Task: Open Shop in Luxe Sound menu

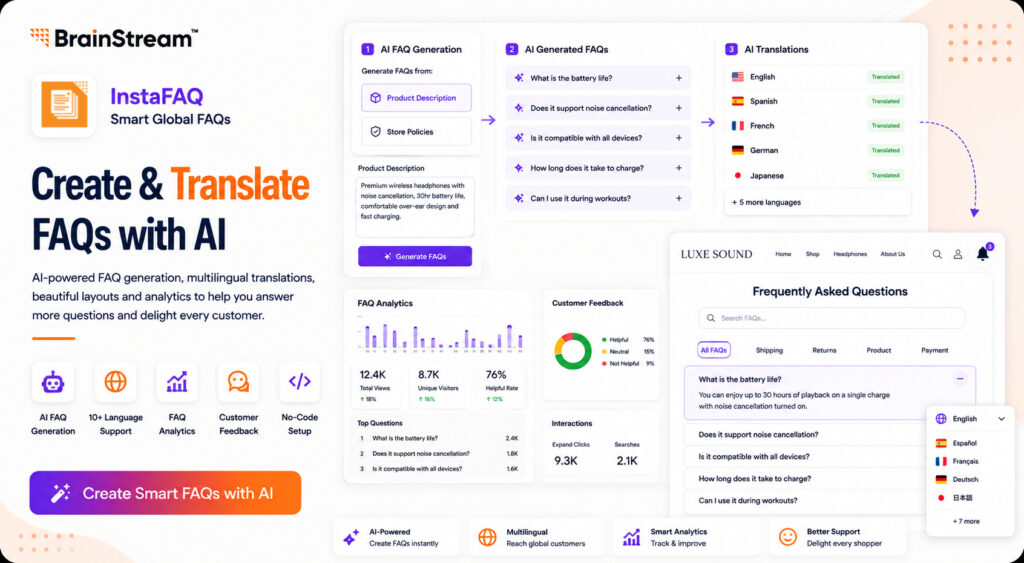Action: 812,254
